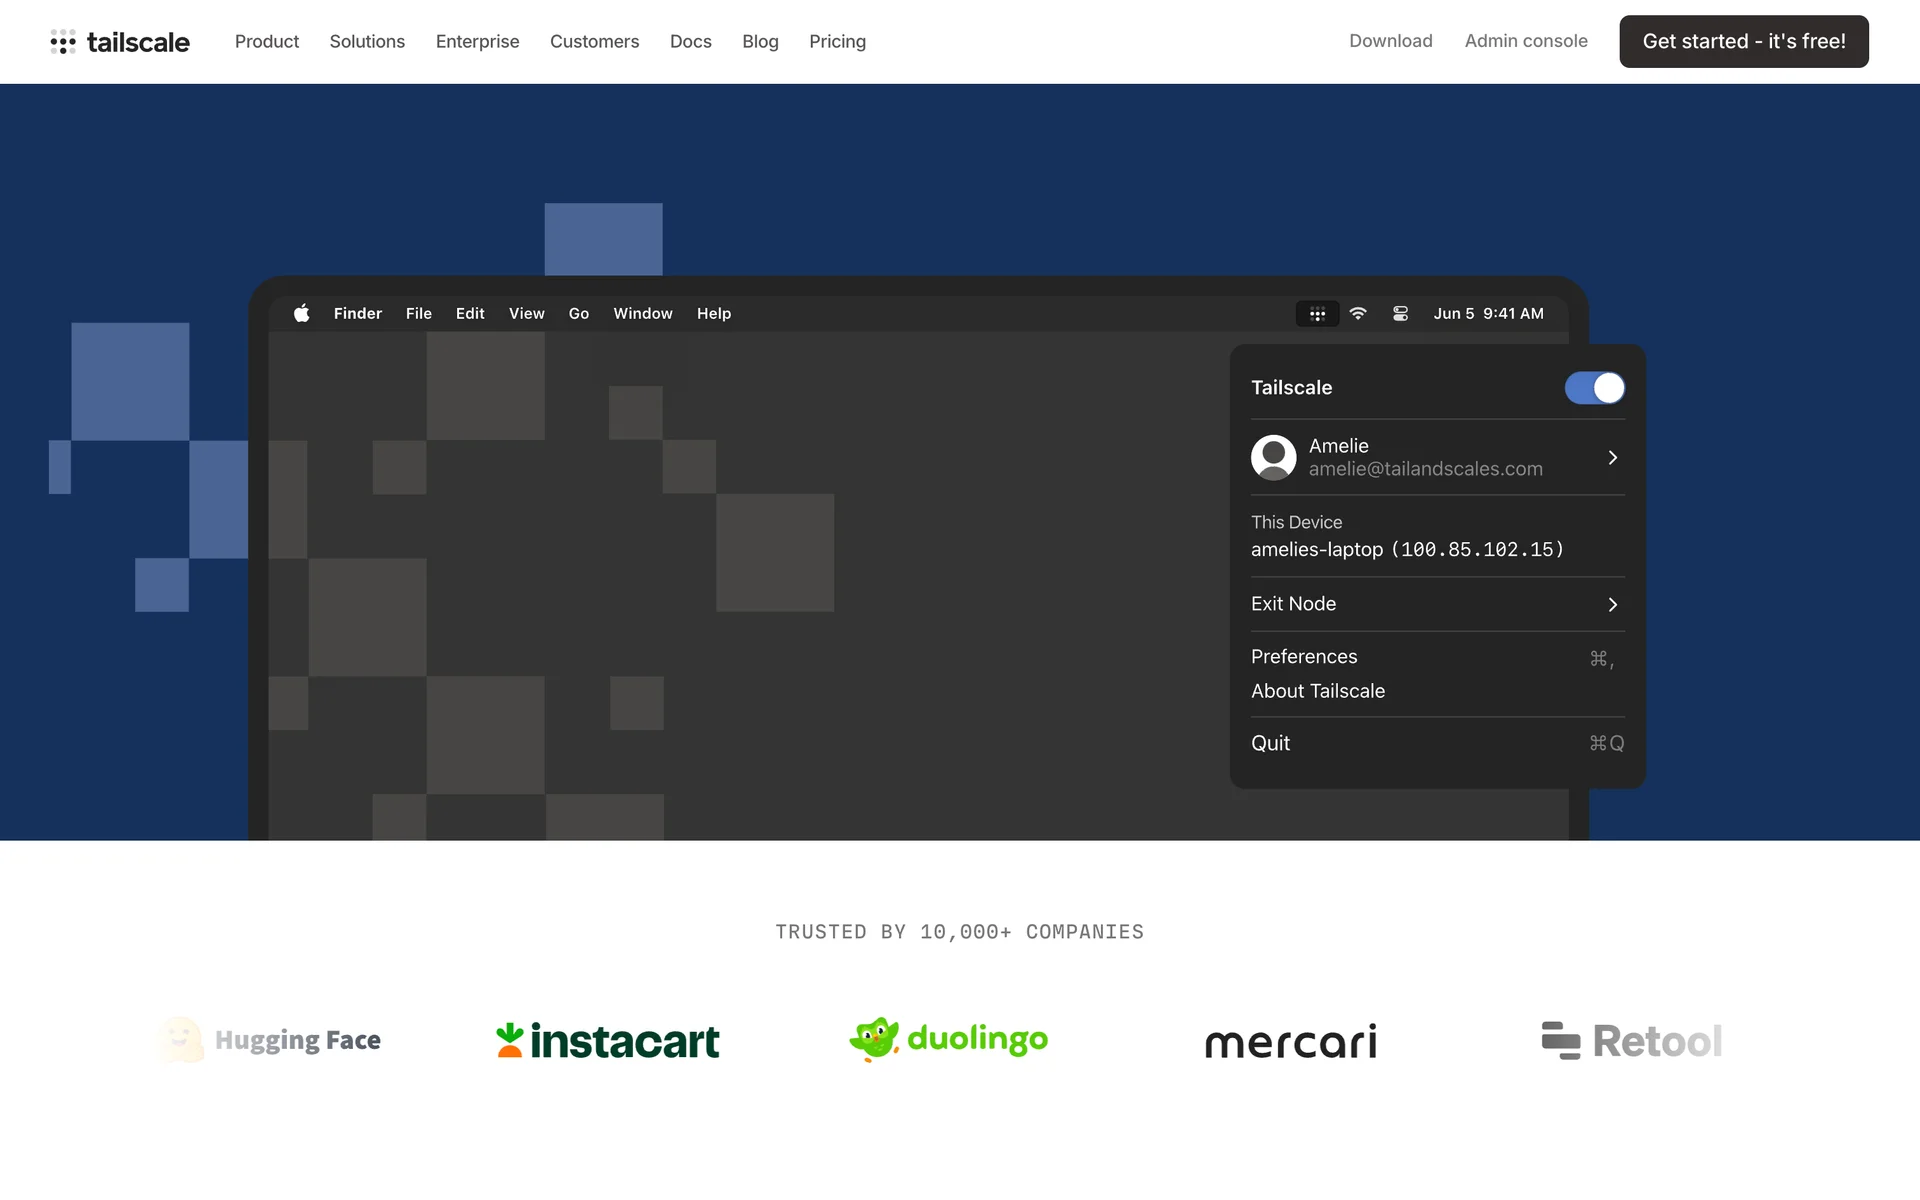Open the Solutions navigation menu
The image size is (1920, 1200).
367,42
